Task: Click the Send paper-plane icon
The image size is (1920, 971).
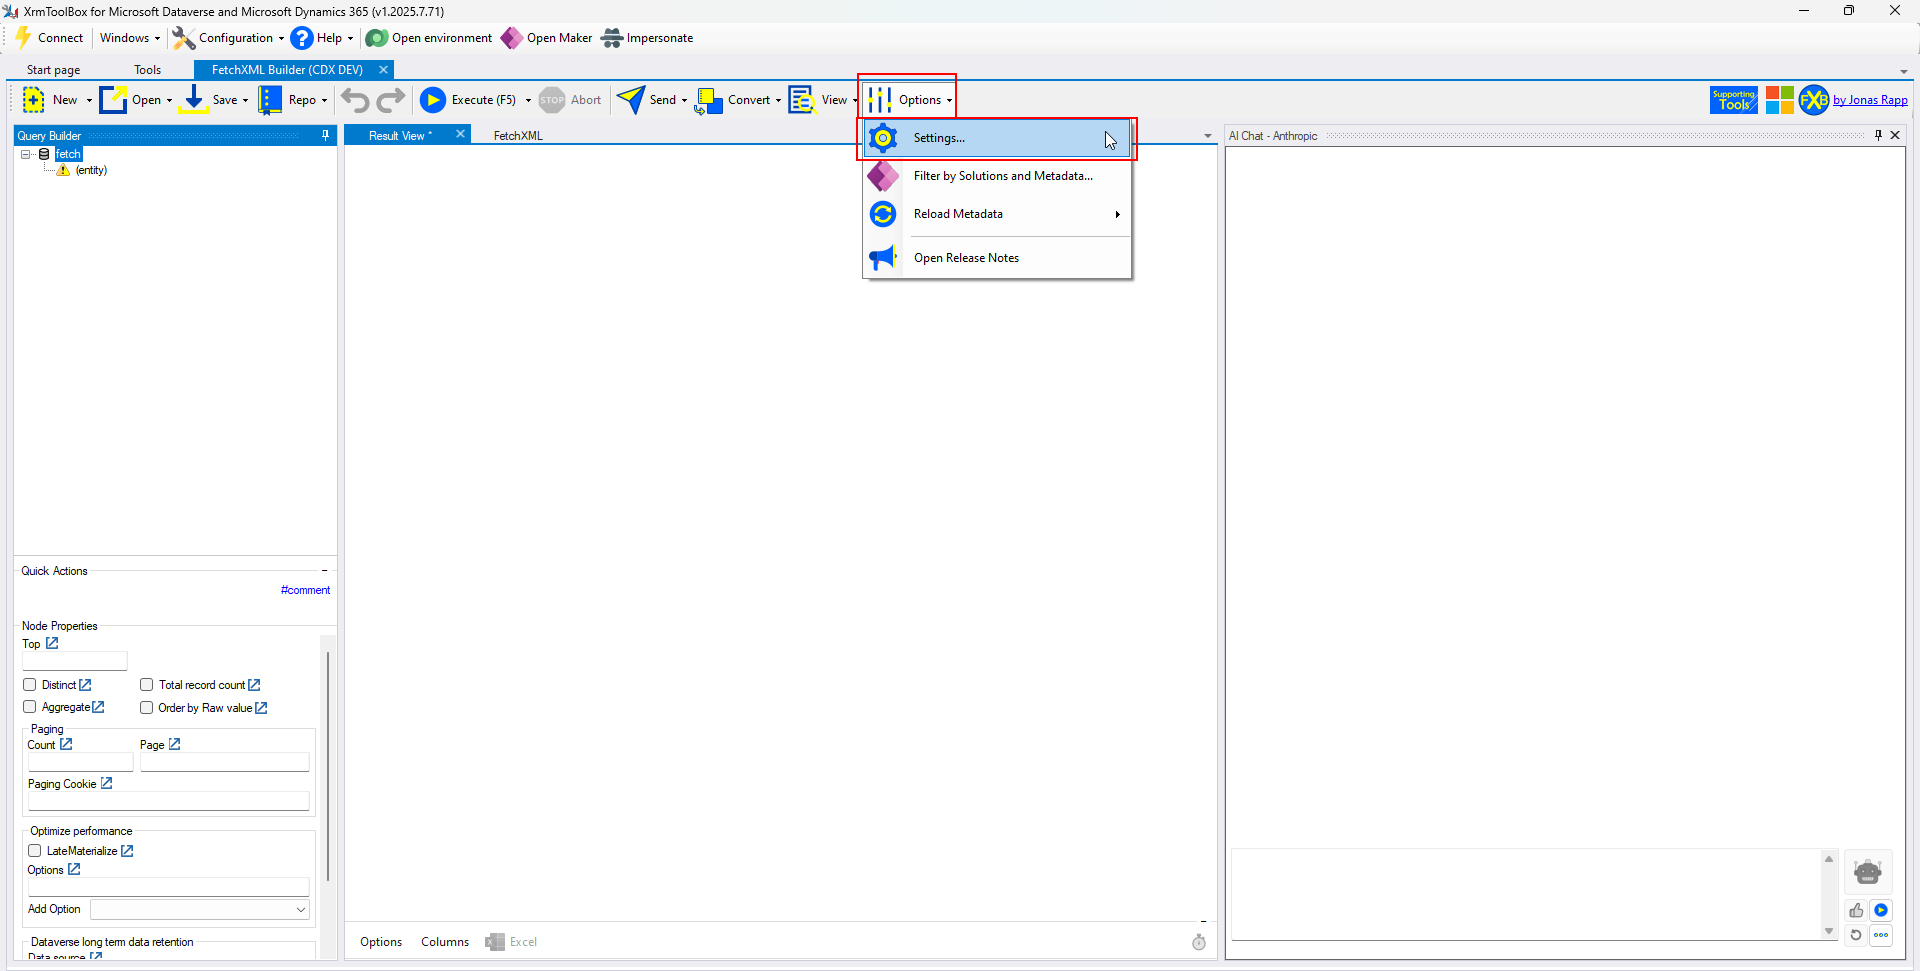Action: [x=631, y=100]
